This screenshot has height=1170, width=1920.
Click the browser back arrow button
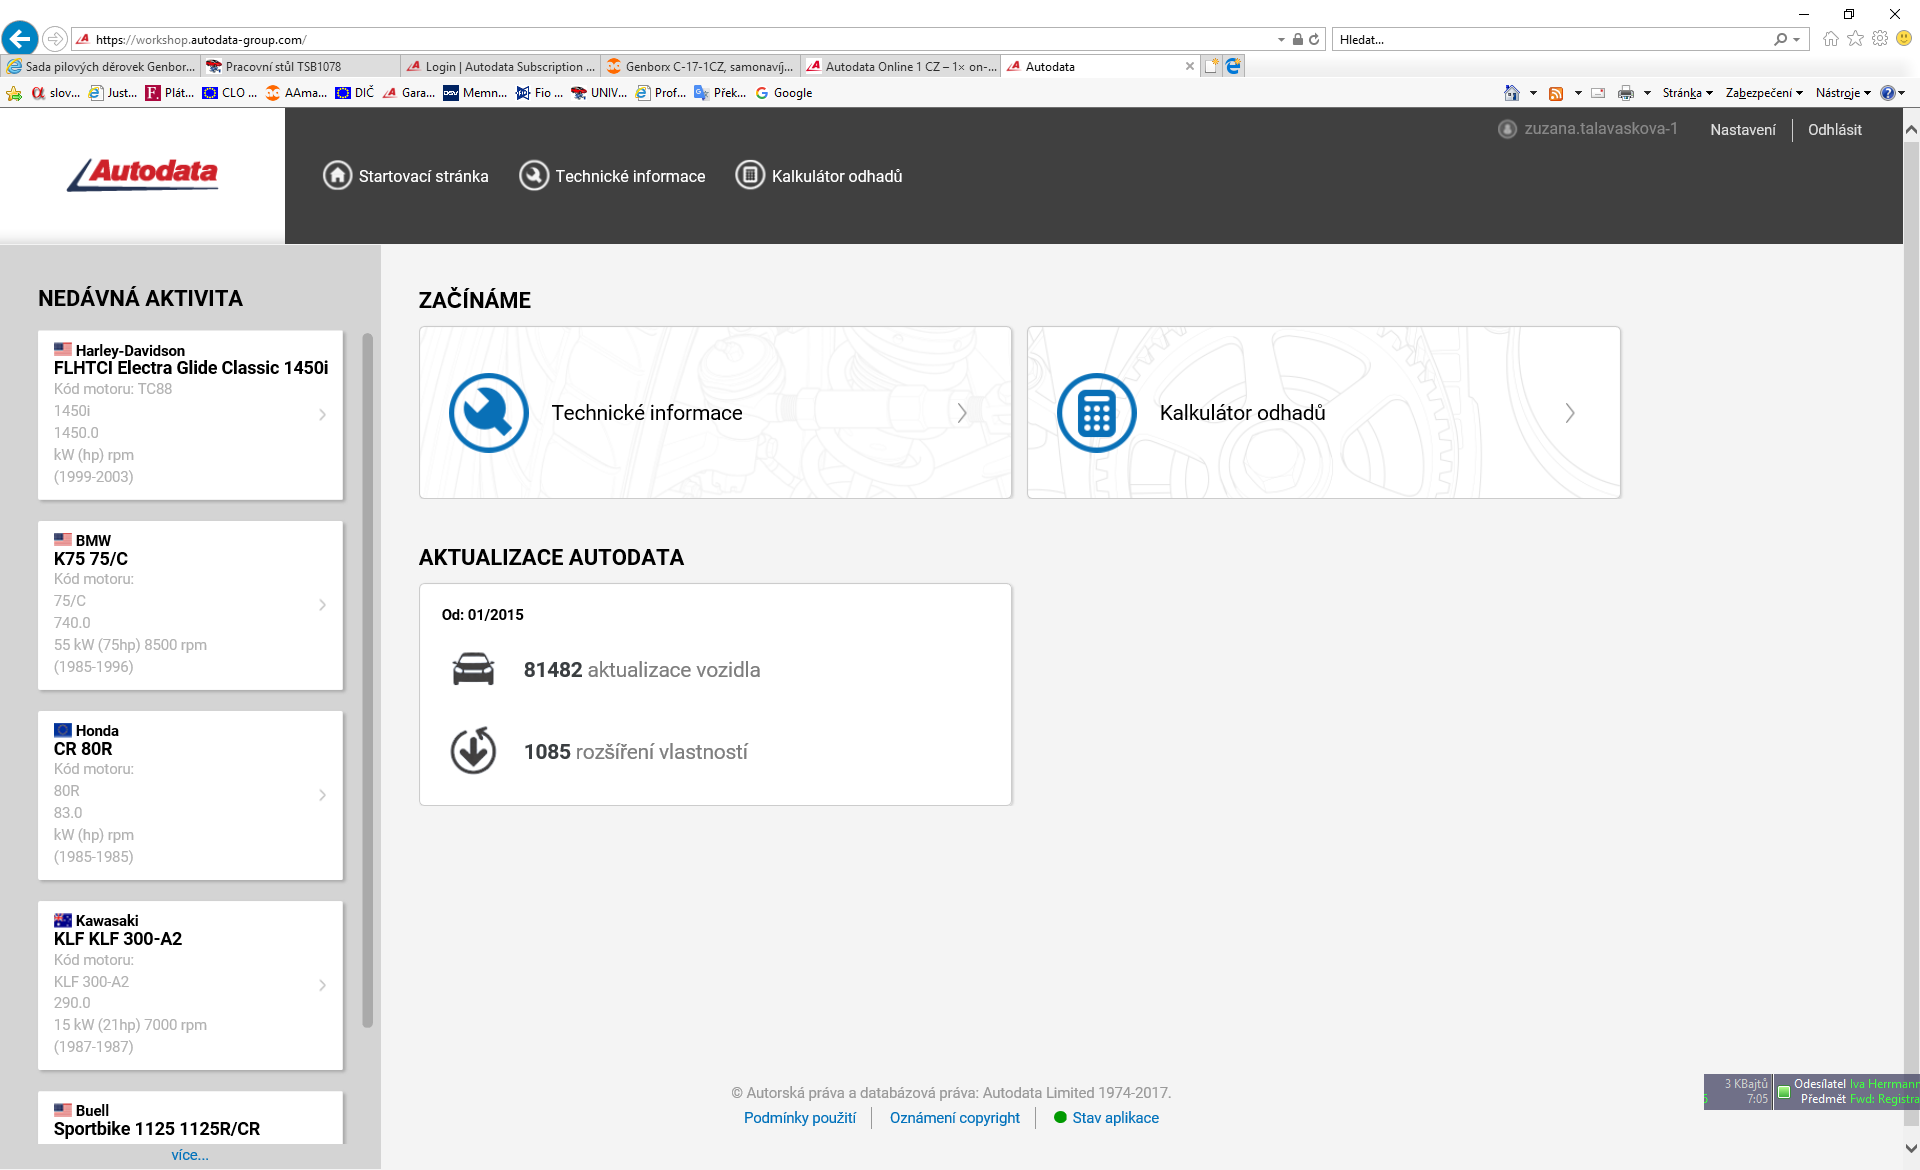(x=20, y=39)
